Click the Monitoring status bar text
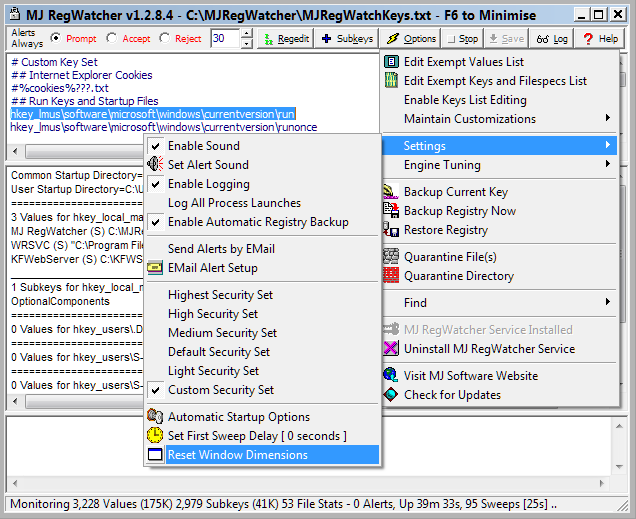Image resolution: width=636 pixels, height=519 pixels. point(283,504)
